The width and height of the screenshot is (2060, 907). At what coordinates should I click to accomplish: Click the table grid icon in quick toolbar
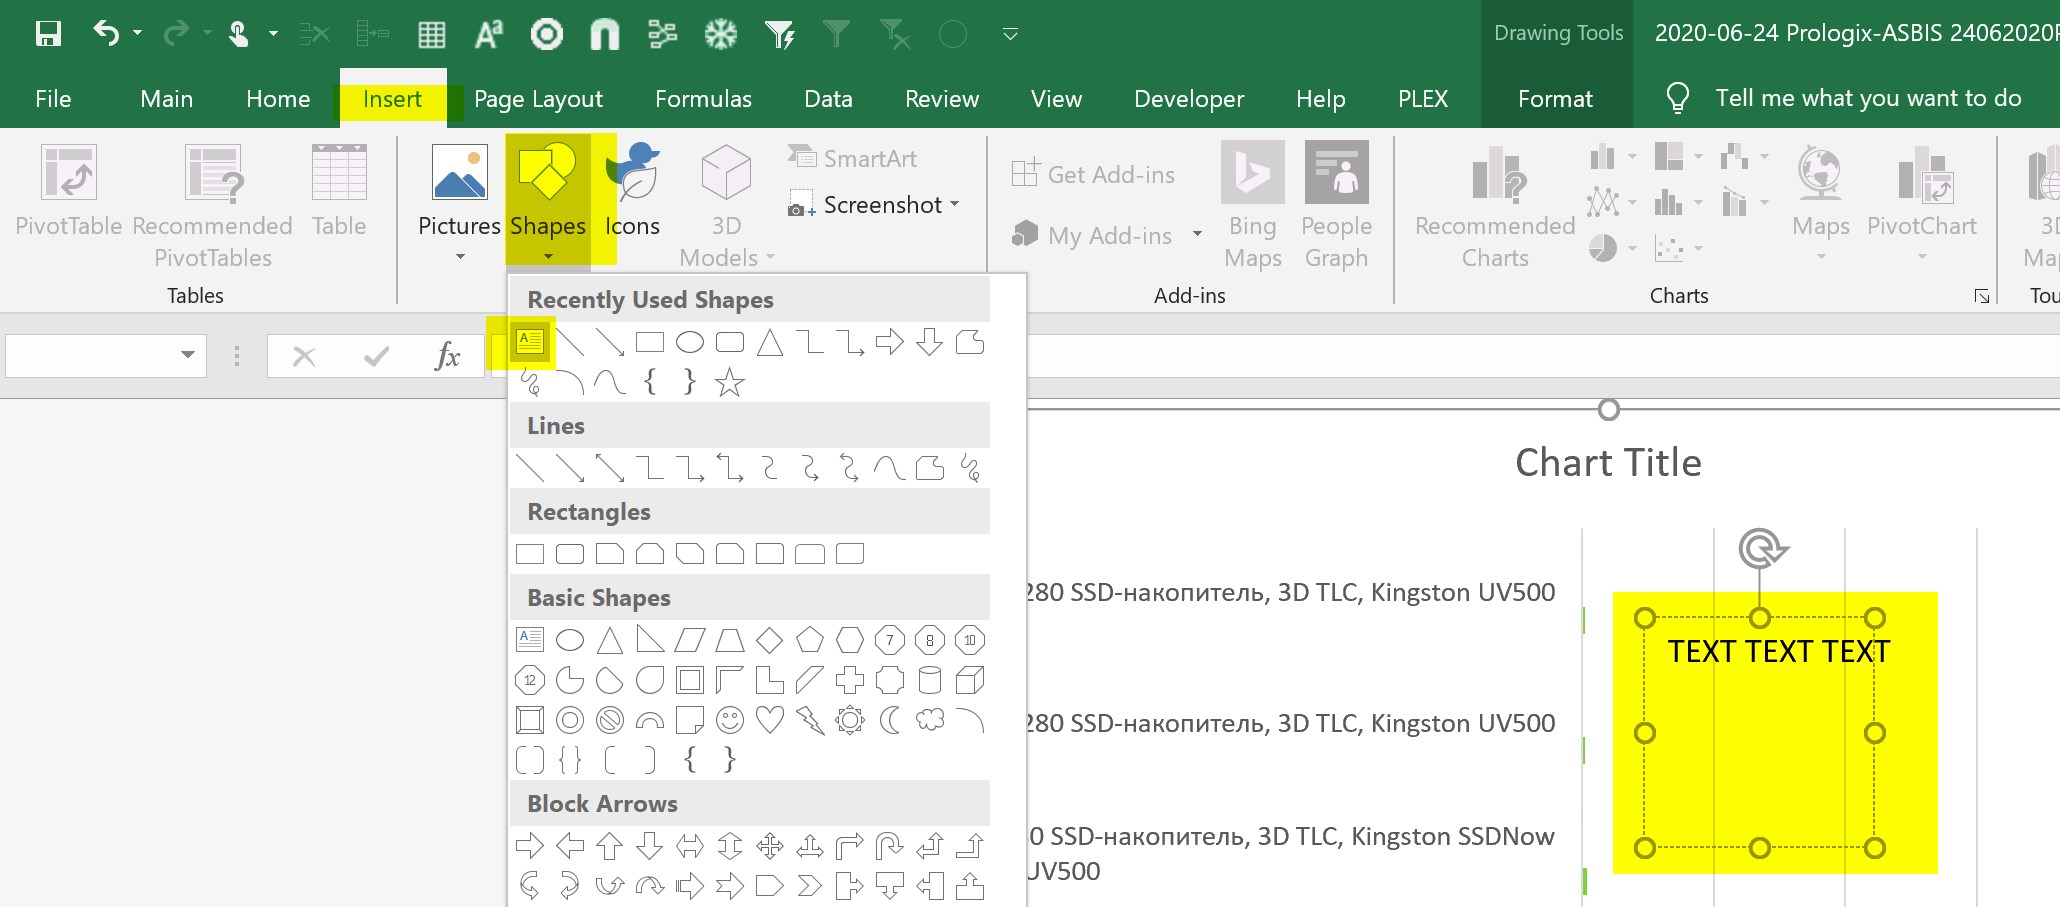point(432,35)
